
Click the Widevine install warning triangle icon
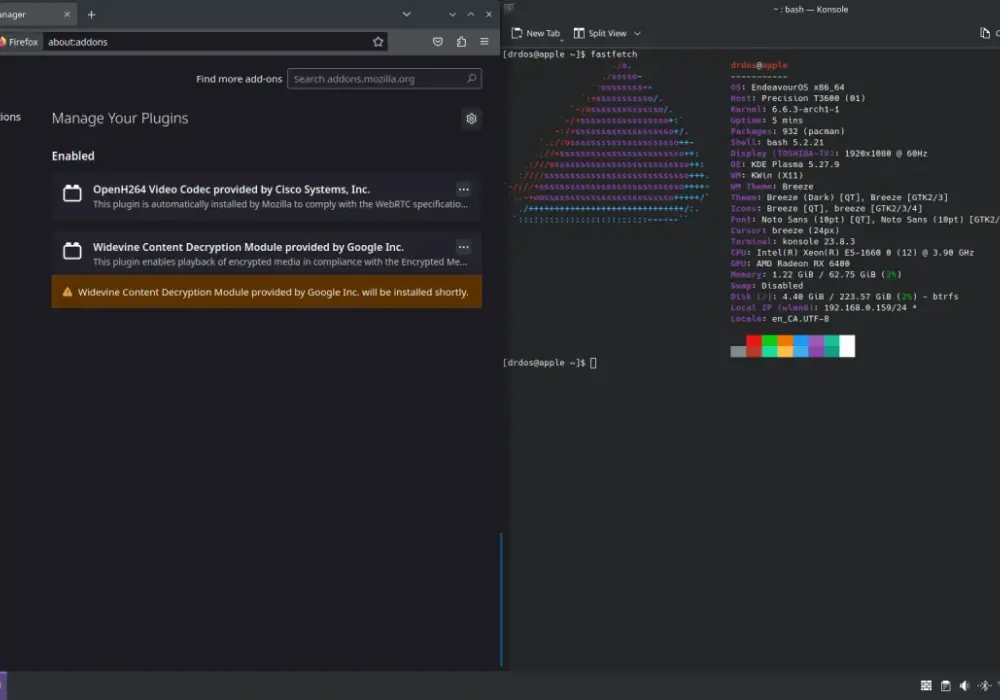coord(68,292)
